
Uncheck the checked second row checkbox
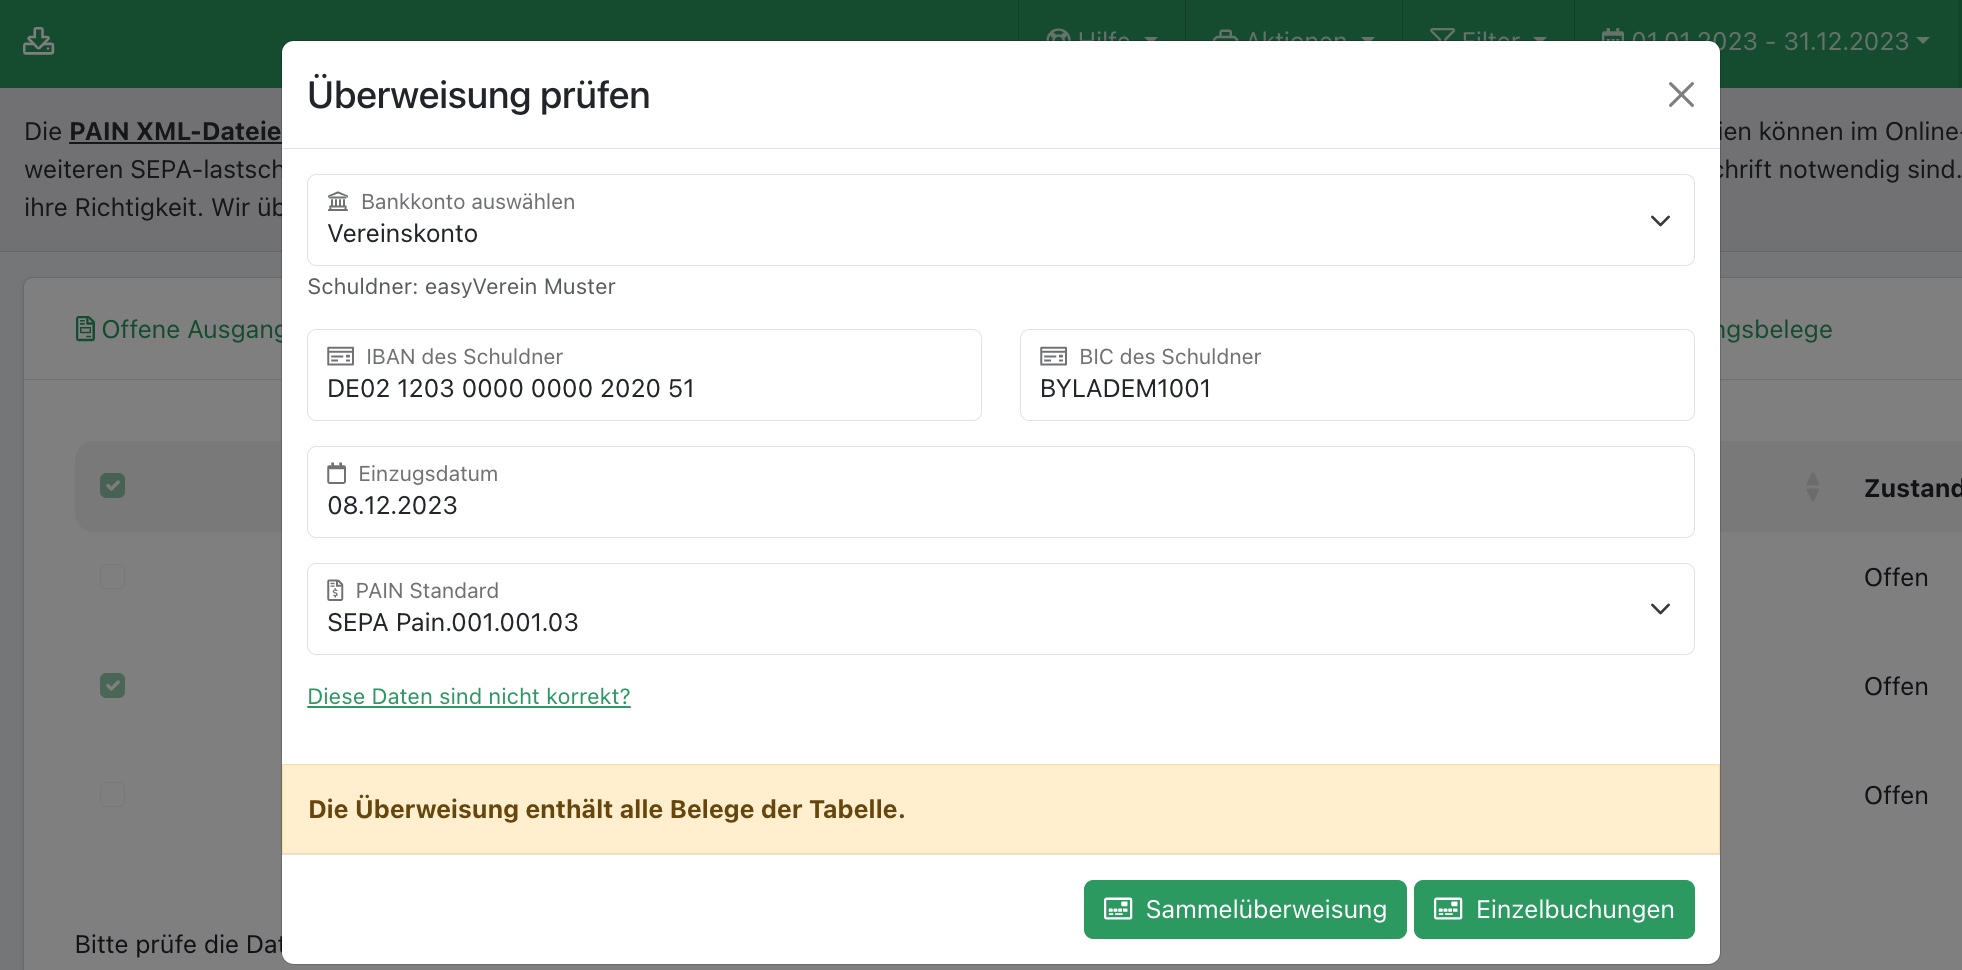(x=113, y=686)
